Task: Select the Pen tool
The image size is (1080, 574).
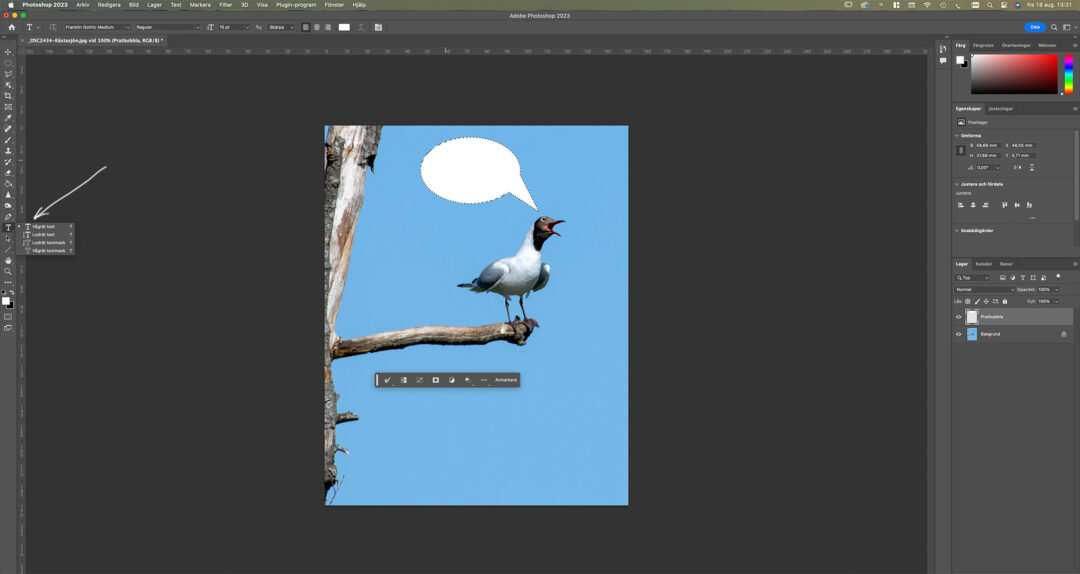Action: click(x=8, y=216)
